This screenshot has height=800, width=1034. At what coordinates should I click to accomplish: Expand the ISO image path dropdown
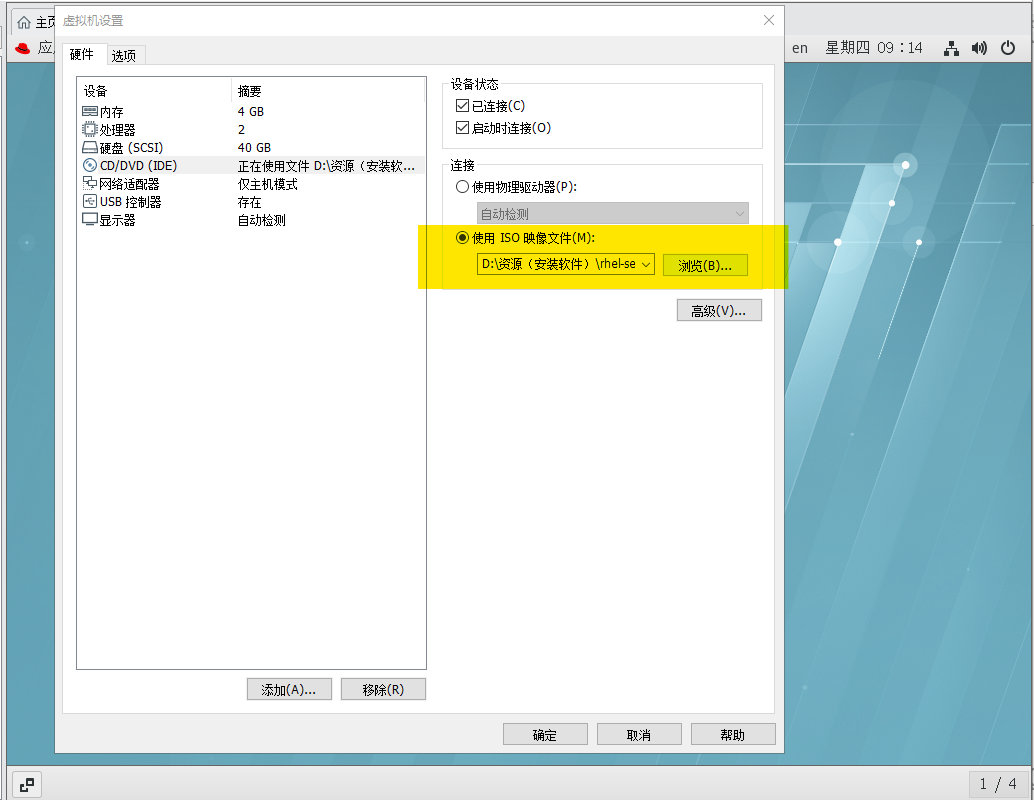pyautogui.click(x=645, y=264)
